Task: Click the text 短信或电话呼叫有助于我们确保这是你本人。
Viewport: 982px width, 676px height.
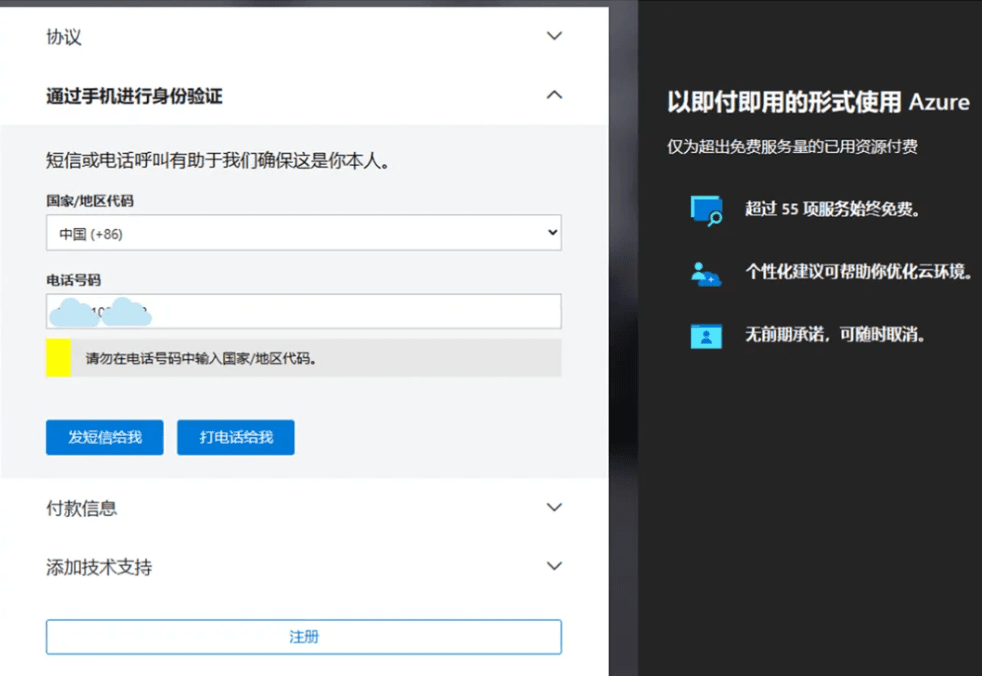Action: (218, 162)
